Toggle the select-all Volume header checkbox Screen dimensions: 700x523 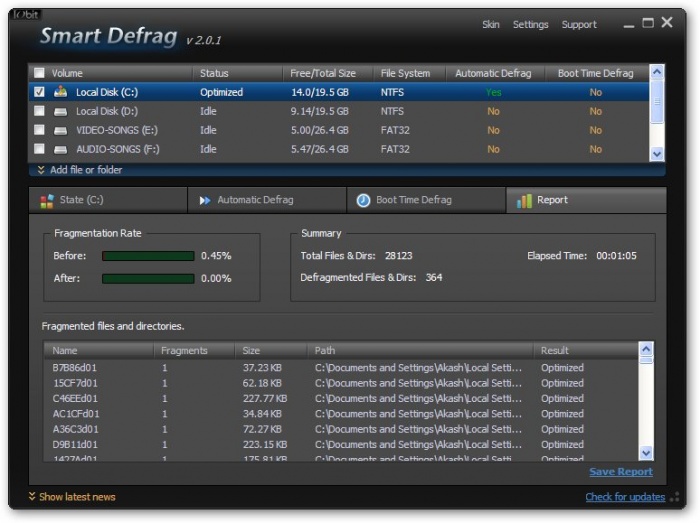(x=39, y=73)
